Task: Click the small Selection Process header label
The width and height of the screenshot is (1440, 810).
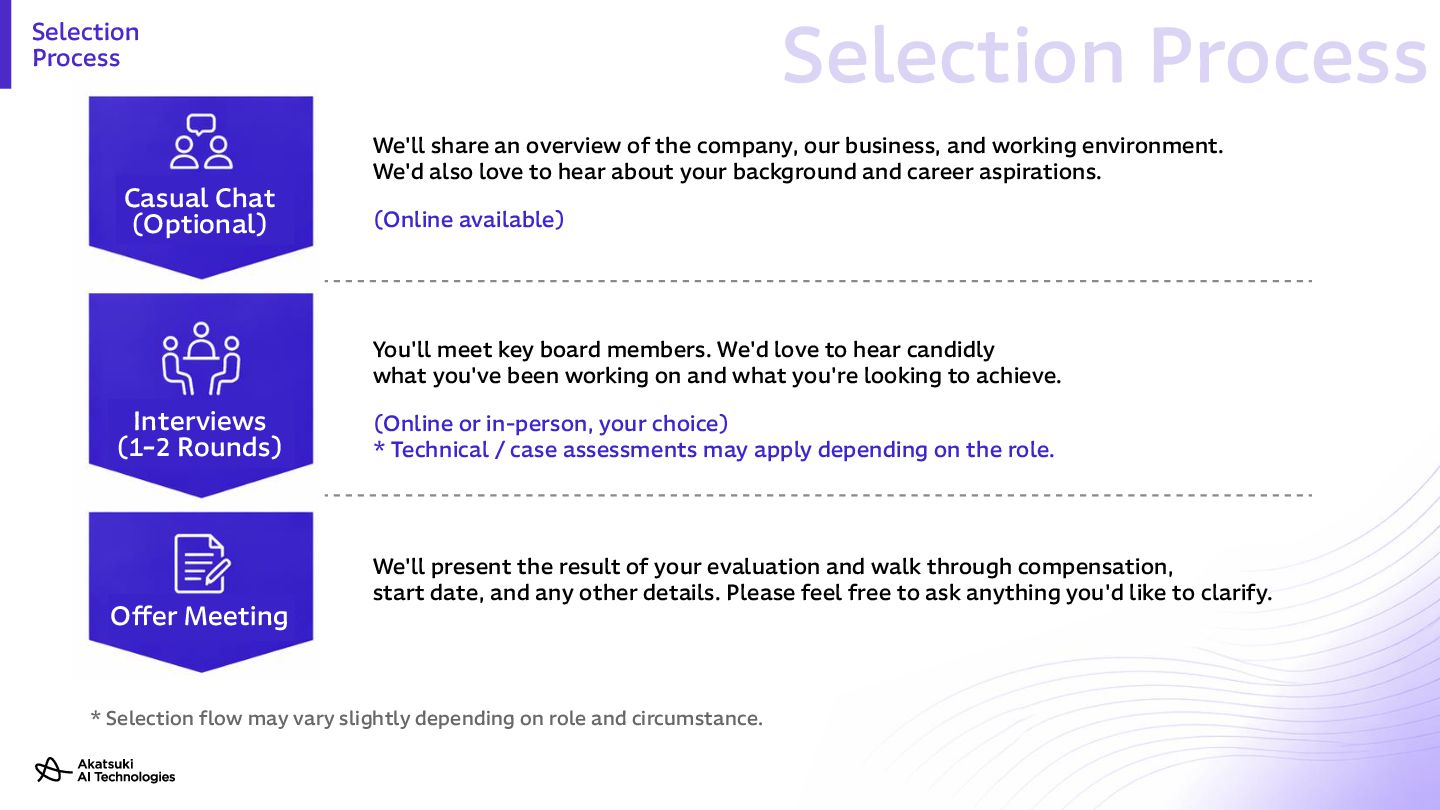Action: click(85, 45)
